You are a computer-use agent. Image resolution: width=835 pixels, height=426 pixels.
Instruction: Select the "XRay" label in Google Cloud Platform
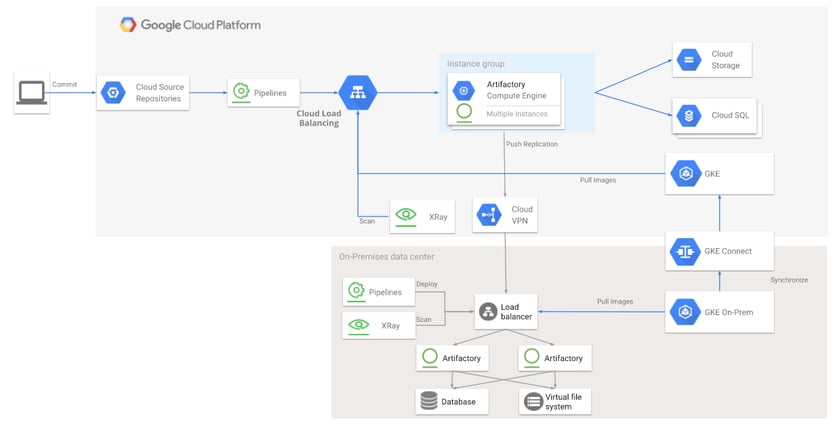(x=438, y=217)
